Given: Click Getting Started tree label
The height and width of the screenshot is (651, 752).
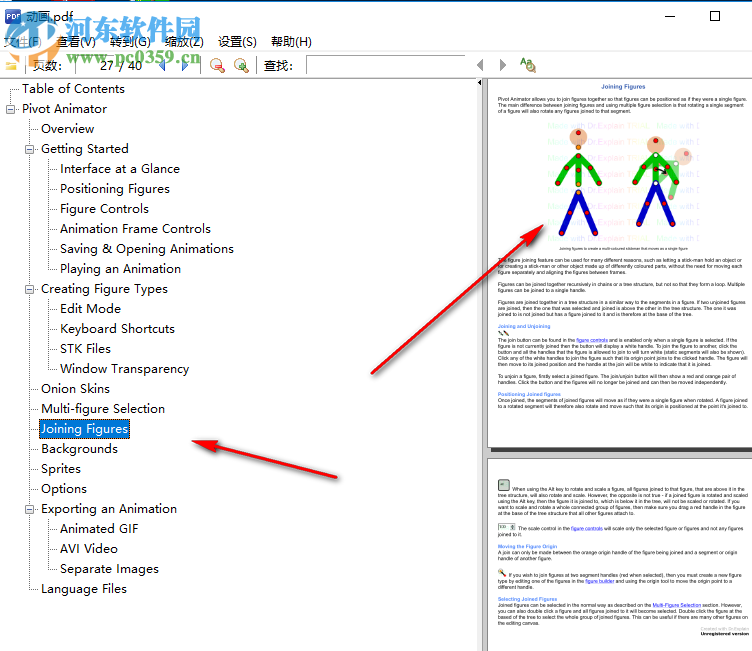Looking at the screenshot, I should [85, 149].
